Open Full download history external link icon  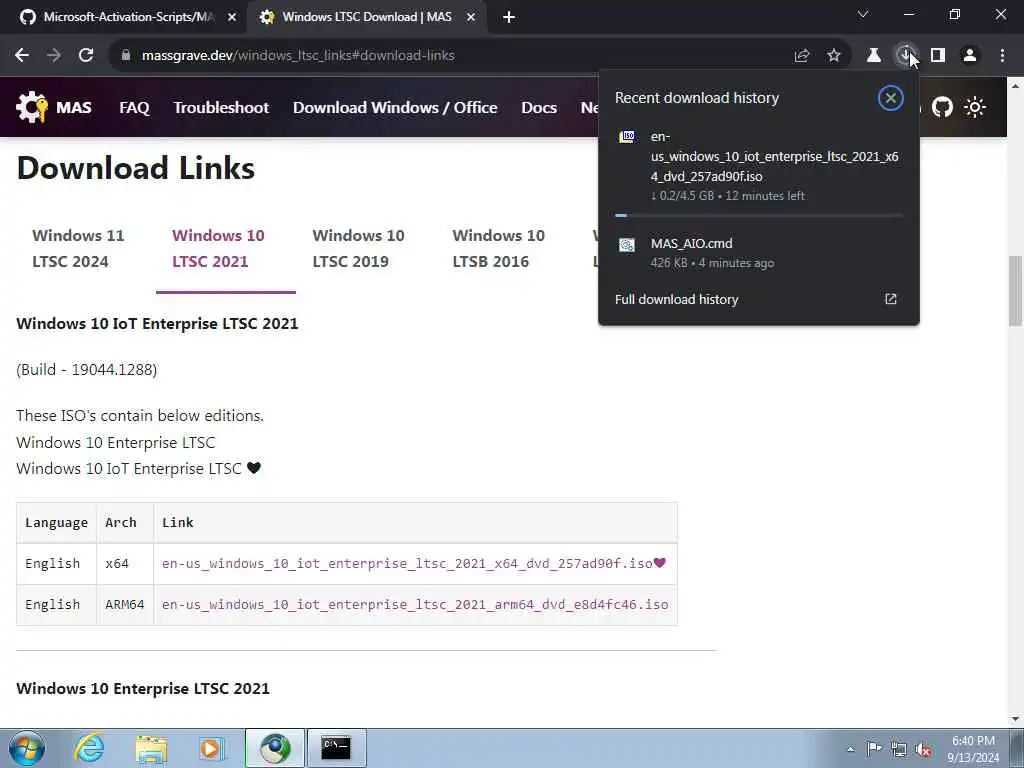(x=891, y=299)
